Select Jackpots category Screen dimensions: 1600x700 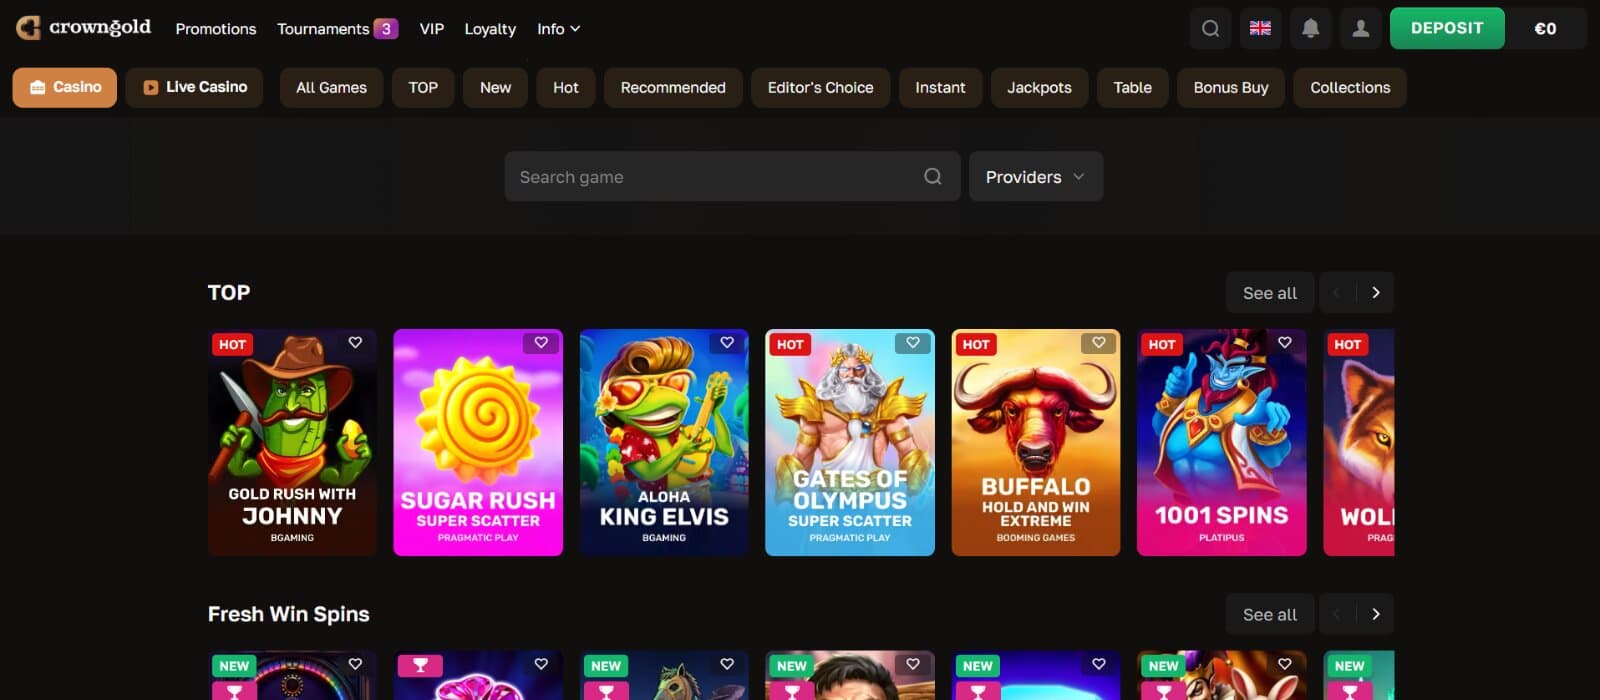(x=1039, y=87)
